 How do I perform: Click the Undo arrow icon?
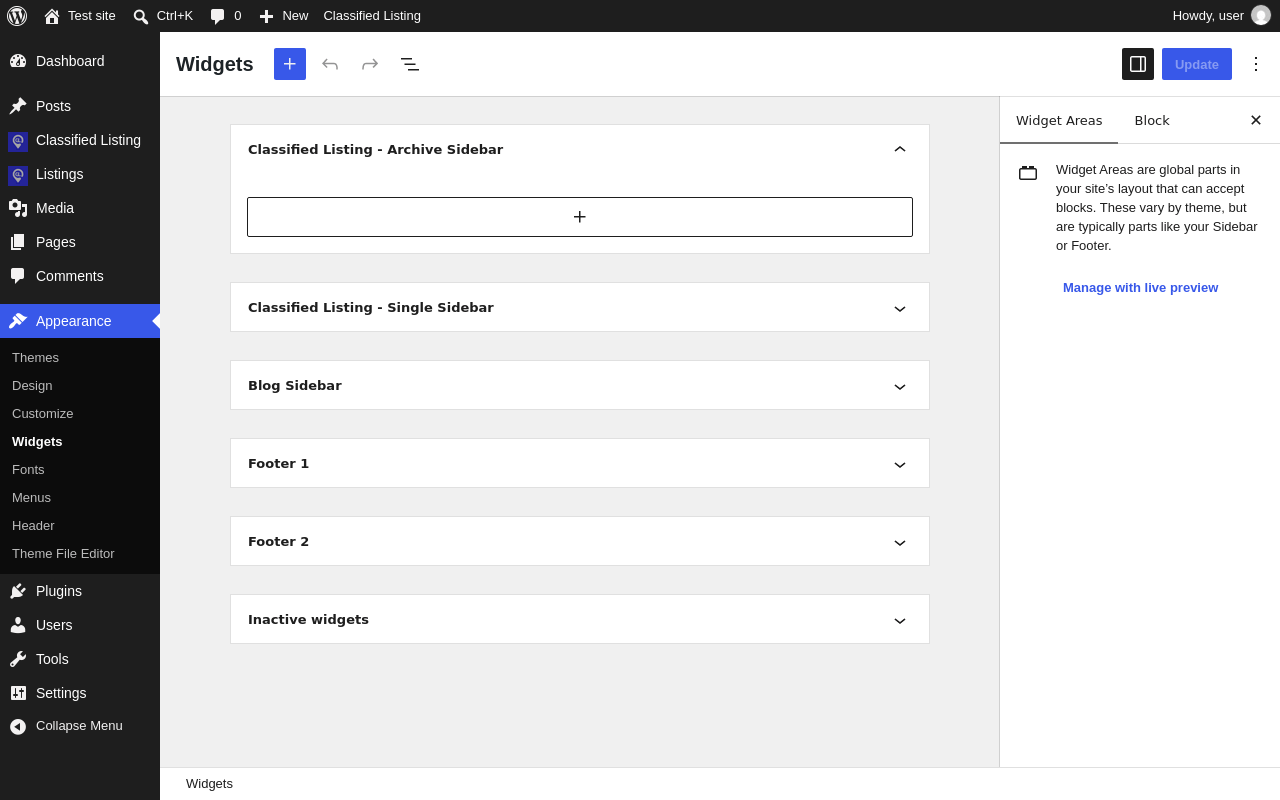click(330, 64)
